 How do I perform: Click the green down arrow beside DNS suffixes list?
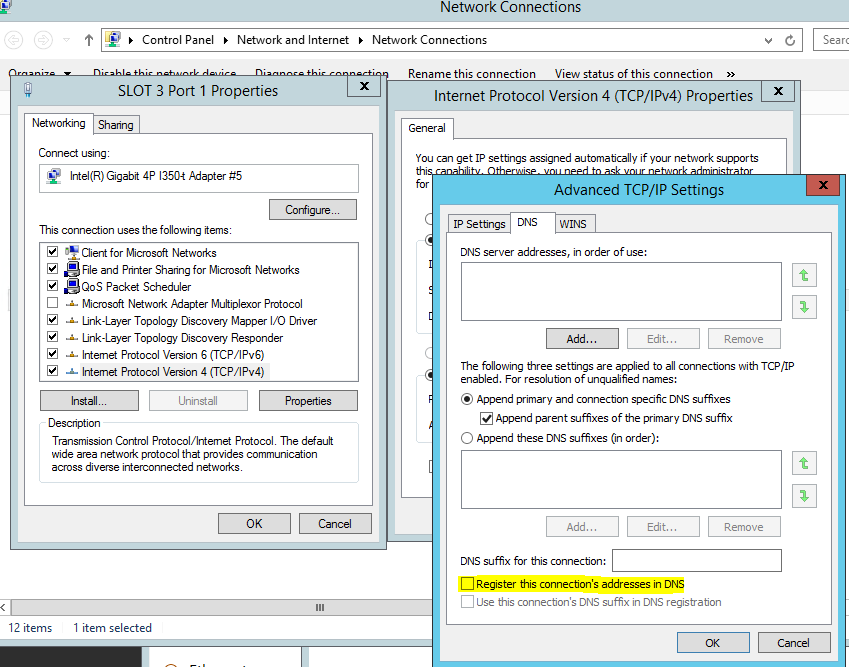tap(804, 495)
